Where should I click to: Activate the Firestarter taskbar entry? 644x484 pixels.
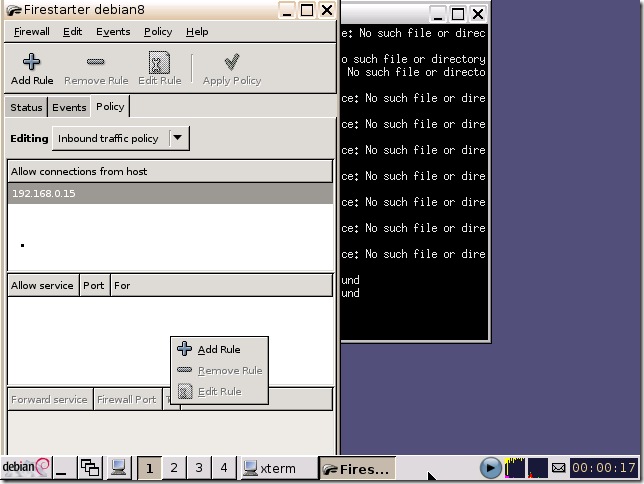(x=357, y=468)
